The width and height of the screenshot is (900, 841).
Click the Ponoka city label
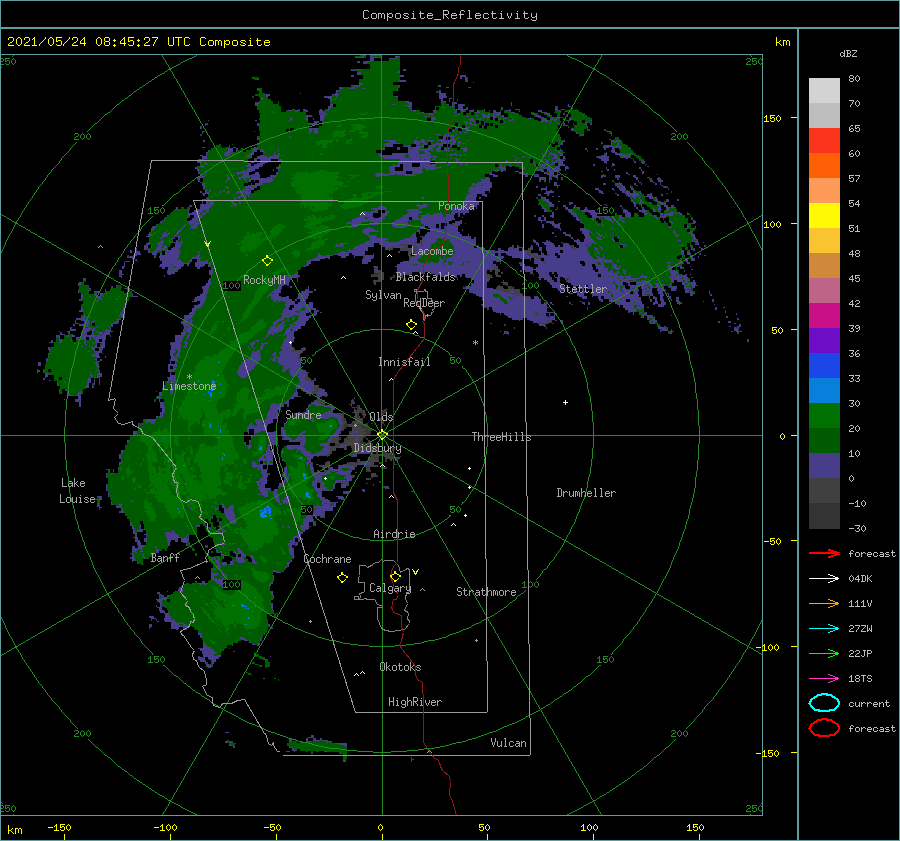(x=456, y=206)
